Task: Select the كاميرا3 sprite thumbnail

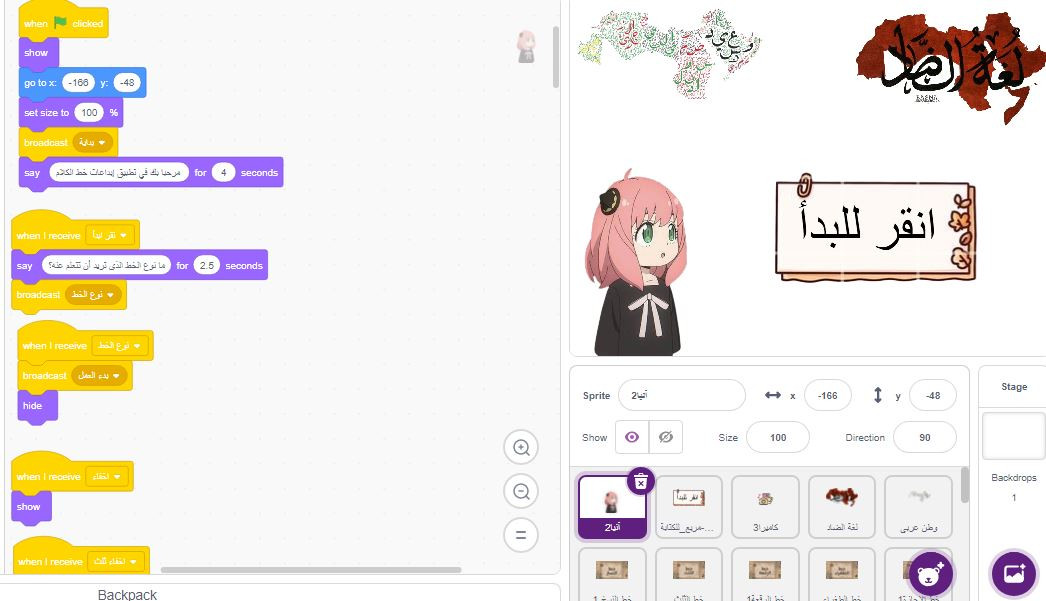Action: [x=765, y=507]
